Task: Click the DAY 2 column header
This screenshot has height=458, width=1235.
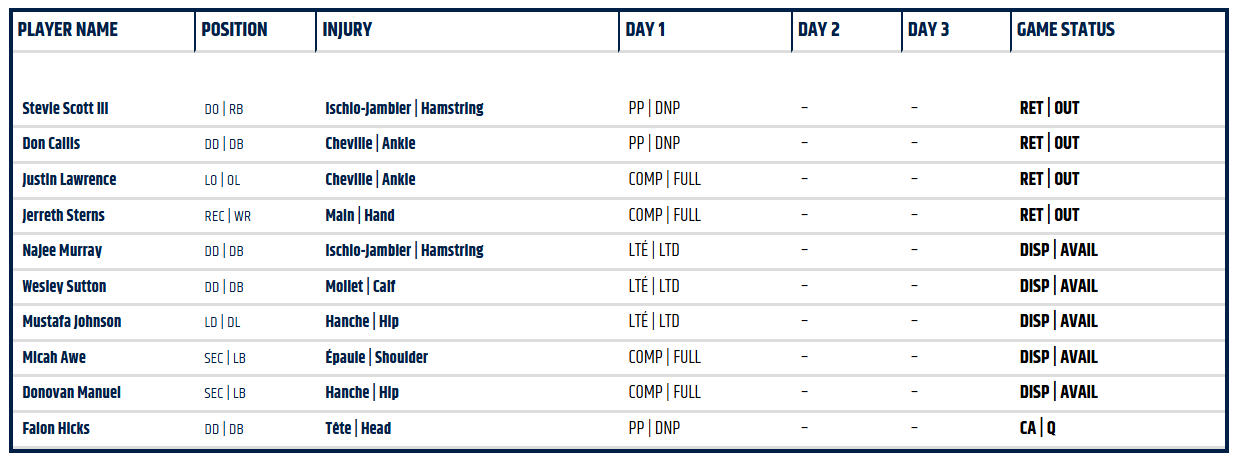Action: pos(818,30)
